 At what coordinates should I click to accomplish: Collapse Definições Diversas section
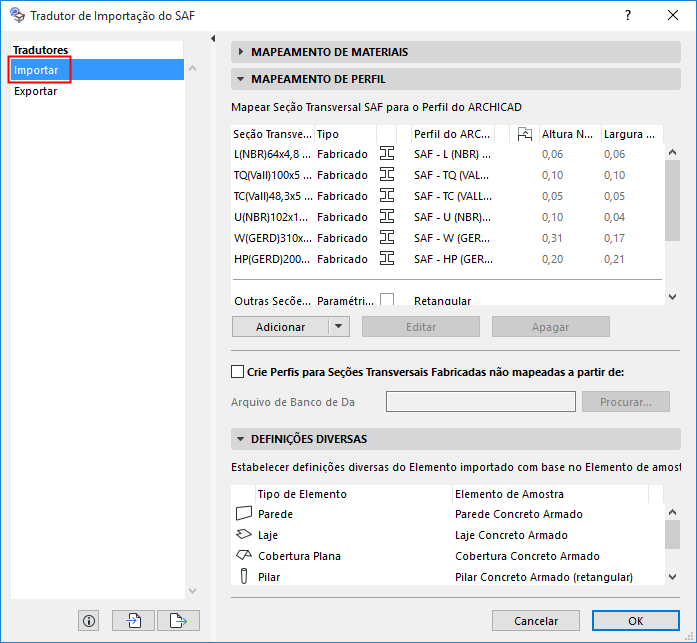240,439
